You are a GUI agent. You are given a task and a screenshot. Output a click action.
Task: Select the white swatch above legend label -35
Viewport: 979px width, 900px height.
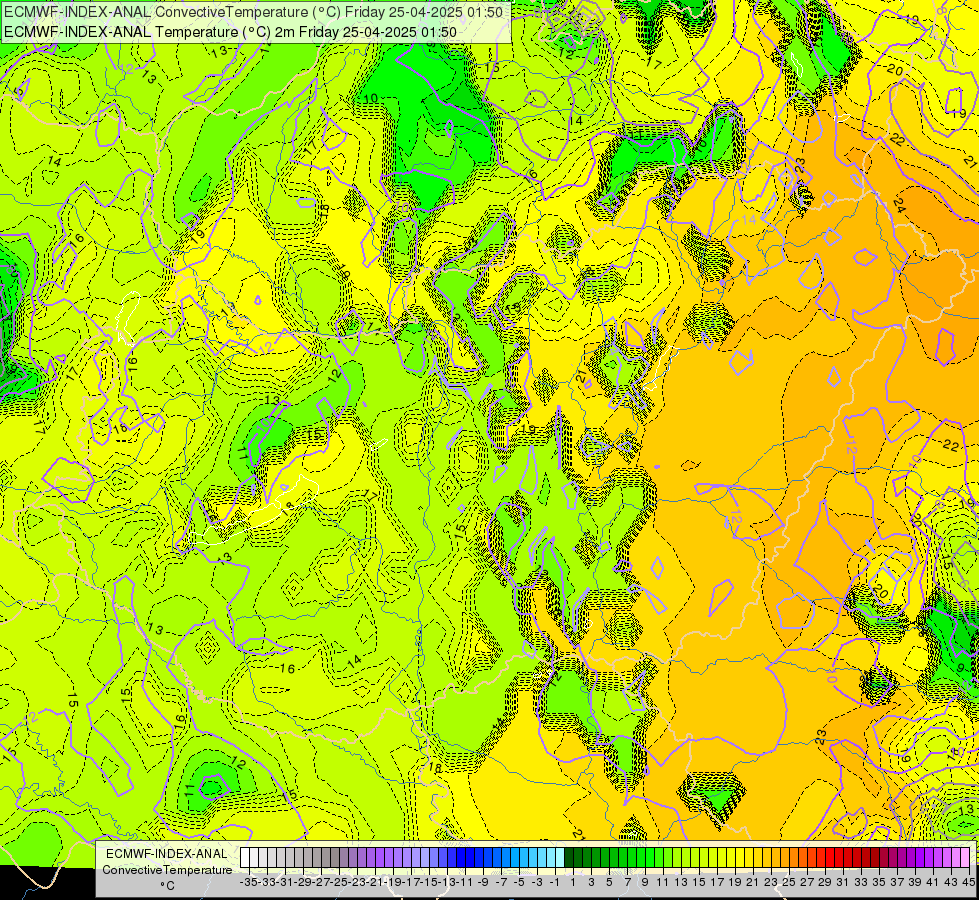point(245,858)
